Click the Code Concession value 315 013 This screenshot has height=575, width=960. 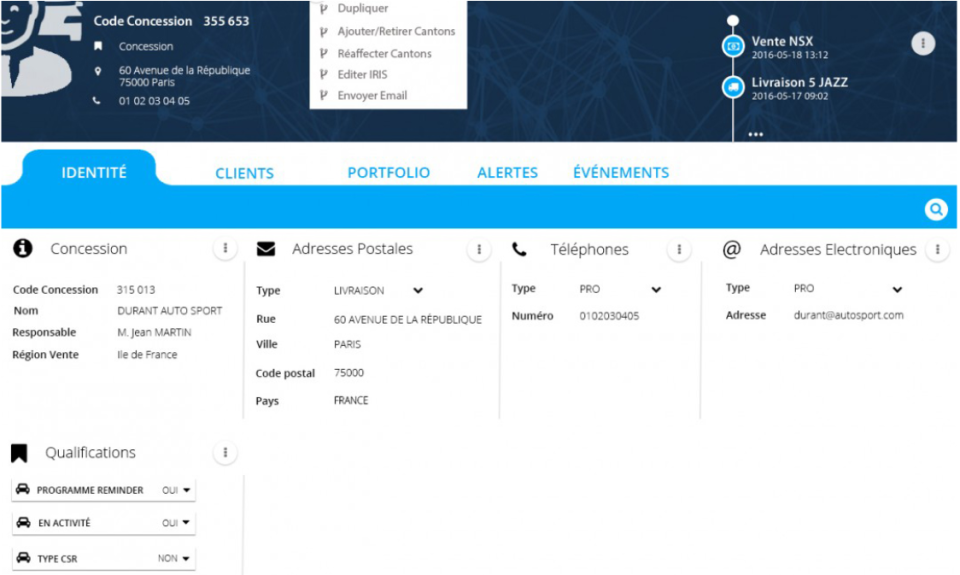pos(136,290)
